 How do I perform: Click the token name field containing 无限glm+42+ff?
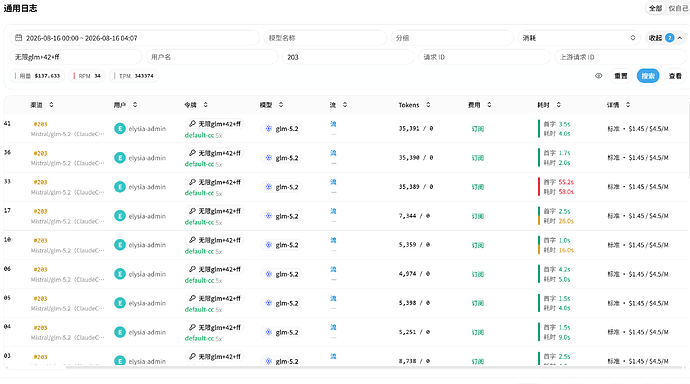tap(76, 57)
